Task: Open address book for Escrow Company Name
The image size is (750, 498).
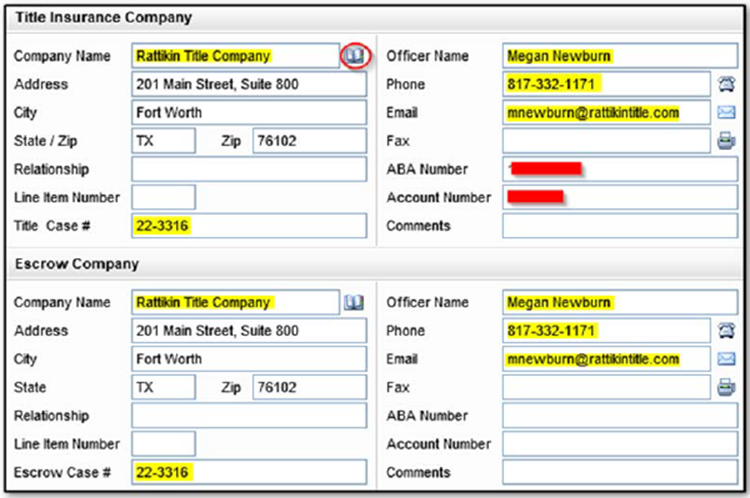Action: [x=354, y=302]
